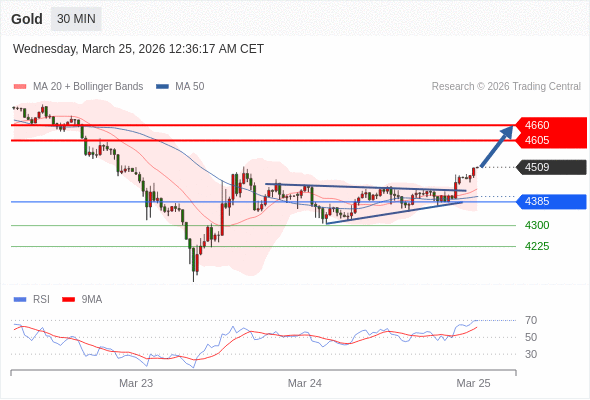The image size is (590, 400).
Task: Click the 4660 resistance price label
Action: click(551, 125)
